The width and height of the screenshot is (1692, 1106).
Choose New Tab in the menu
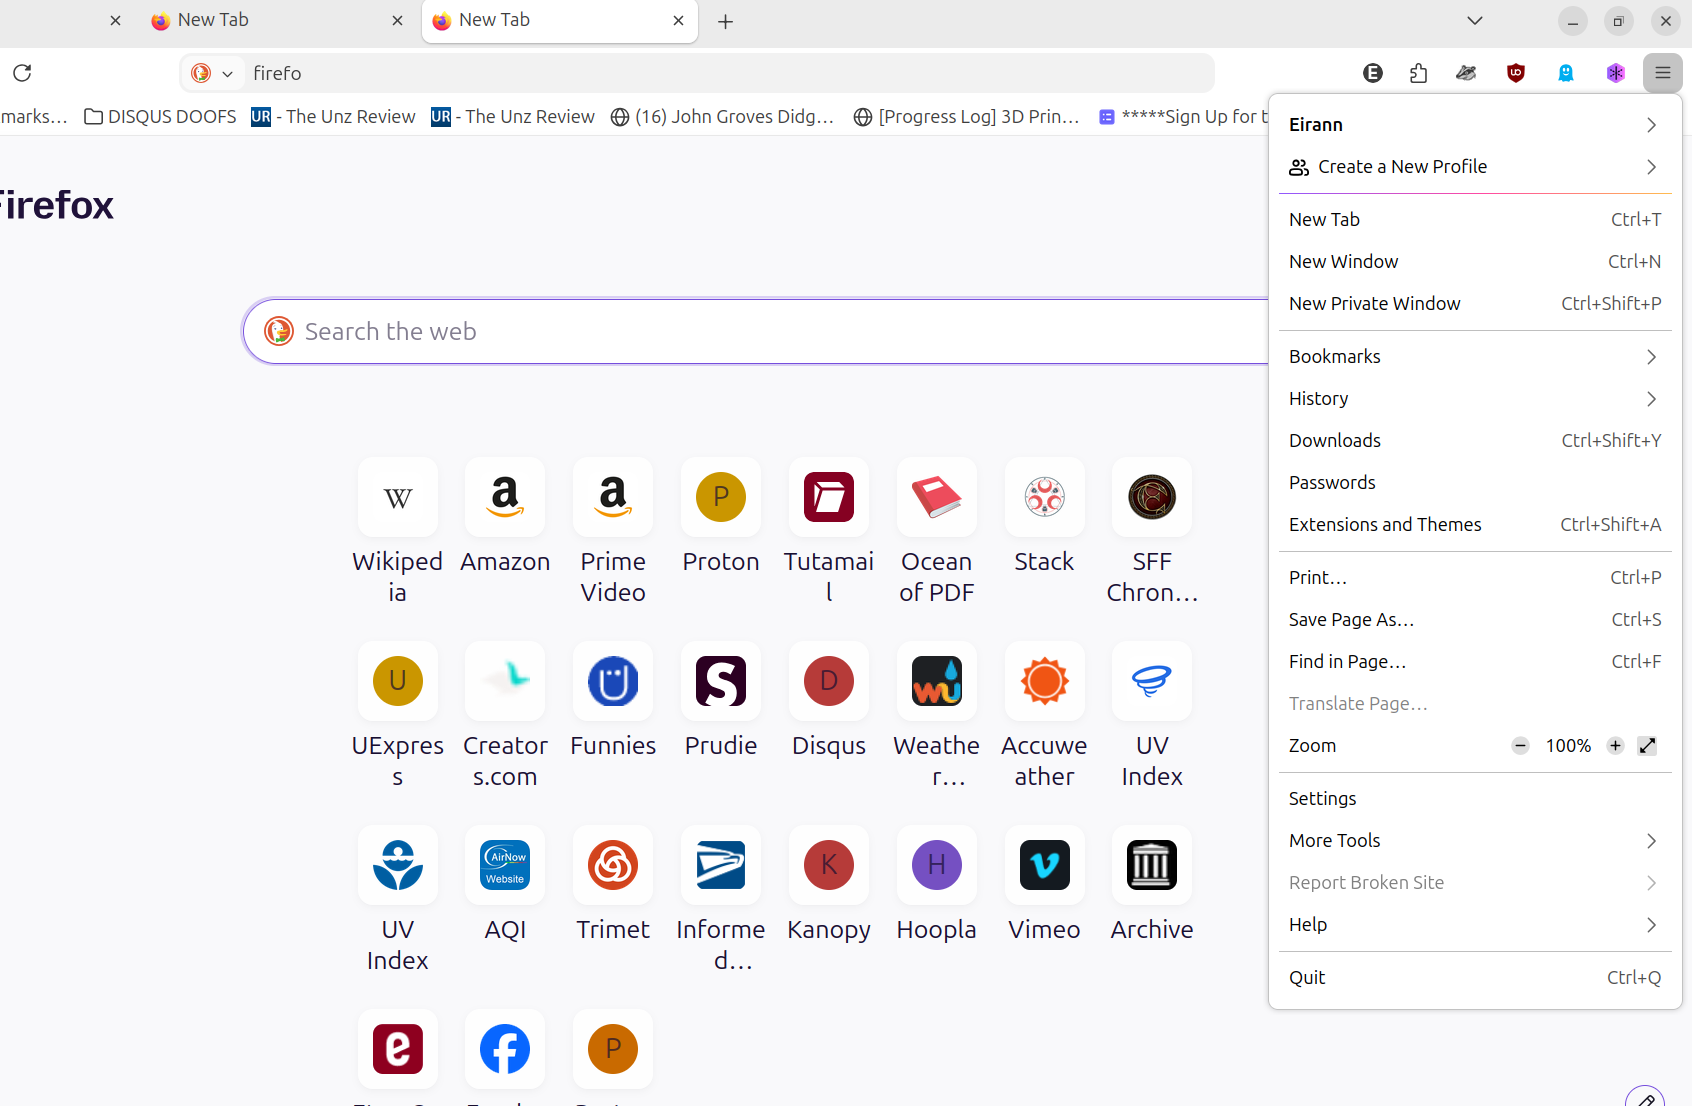pyautogui.click(x=1475, y=220)
